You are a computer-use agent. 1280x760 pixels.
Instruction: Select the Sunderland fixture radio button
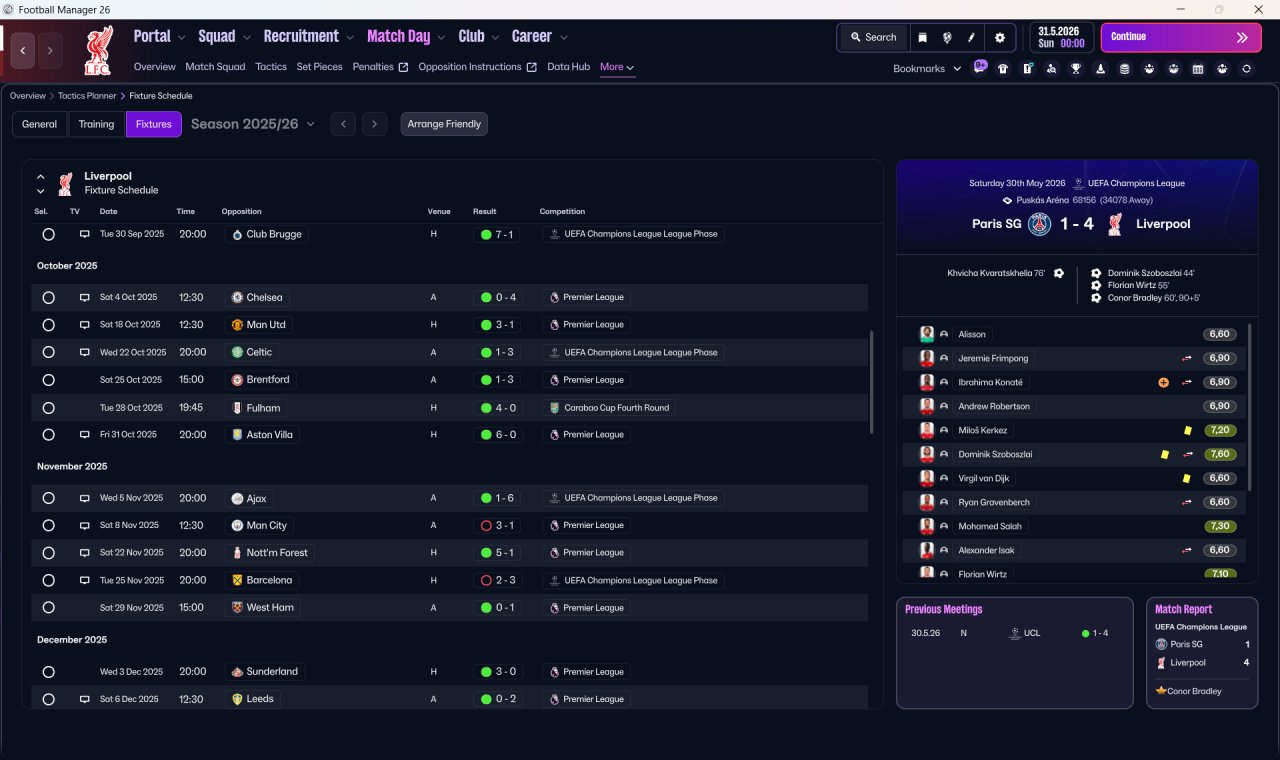[x=48, y=672]
